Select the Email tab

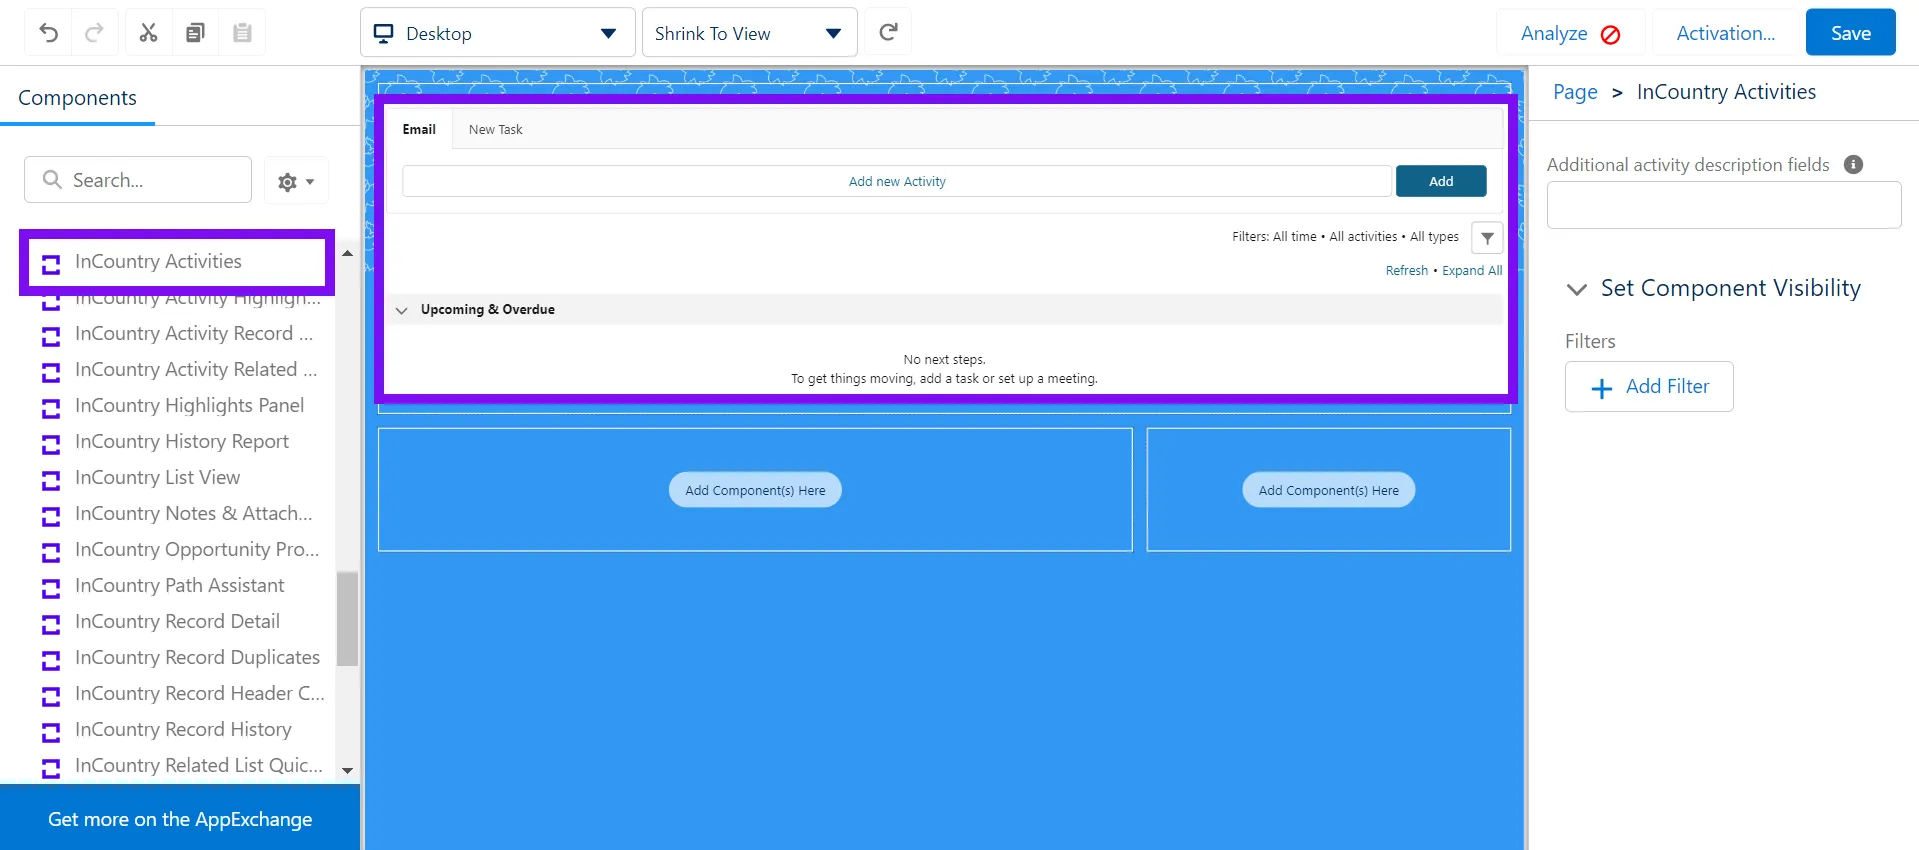point(419,130)
